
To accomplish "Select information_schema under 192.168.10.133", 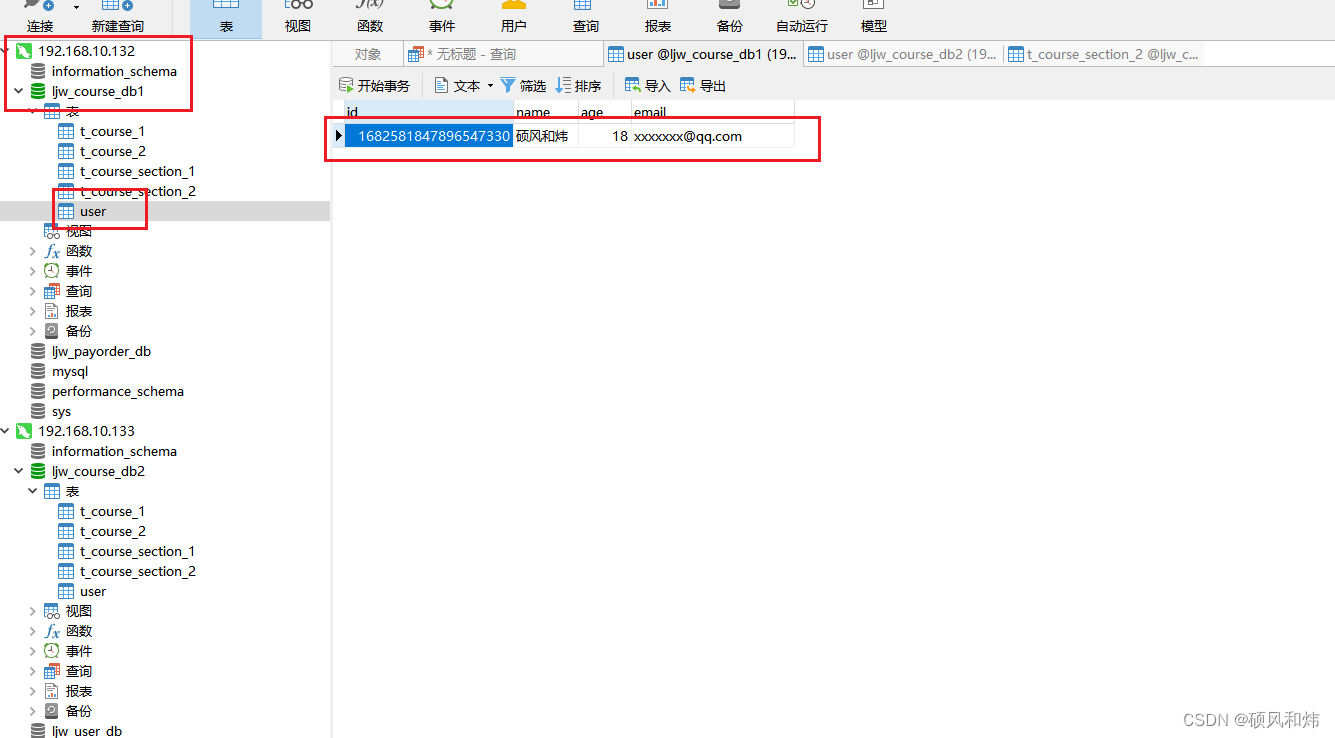I will [x=114, y=451].
